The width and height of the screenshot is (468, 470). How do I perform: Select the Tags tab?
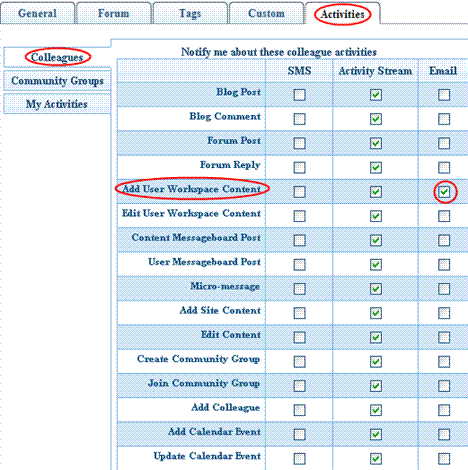click(190, 13)
